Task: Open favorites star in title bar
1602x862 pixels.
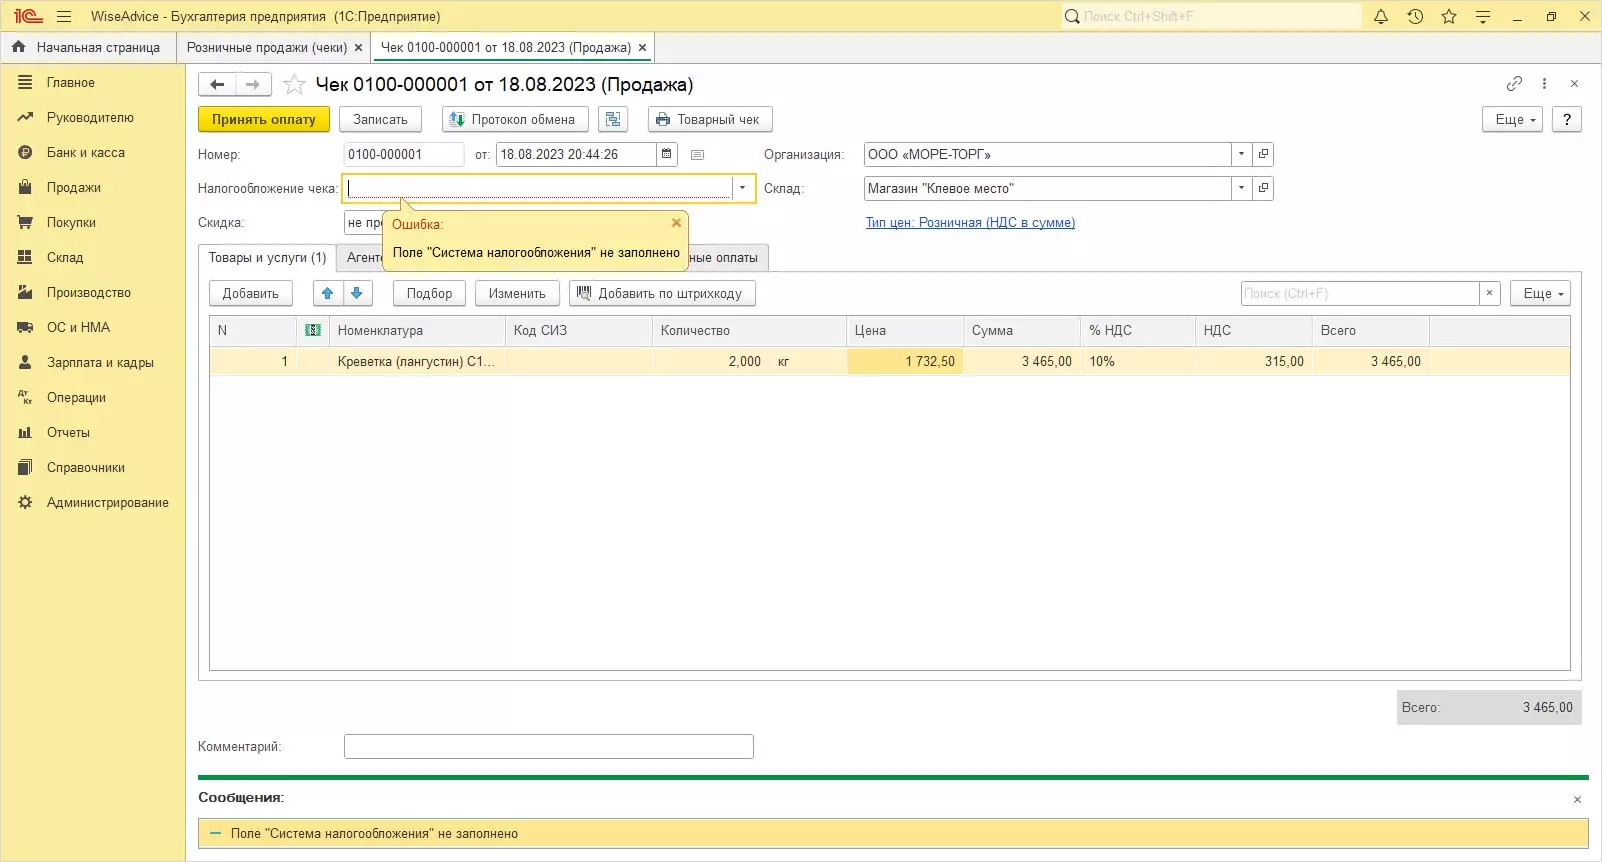Action: point(1449,16)
